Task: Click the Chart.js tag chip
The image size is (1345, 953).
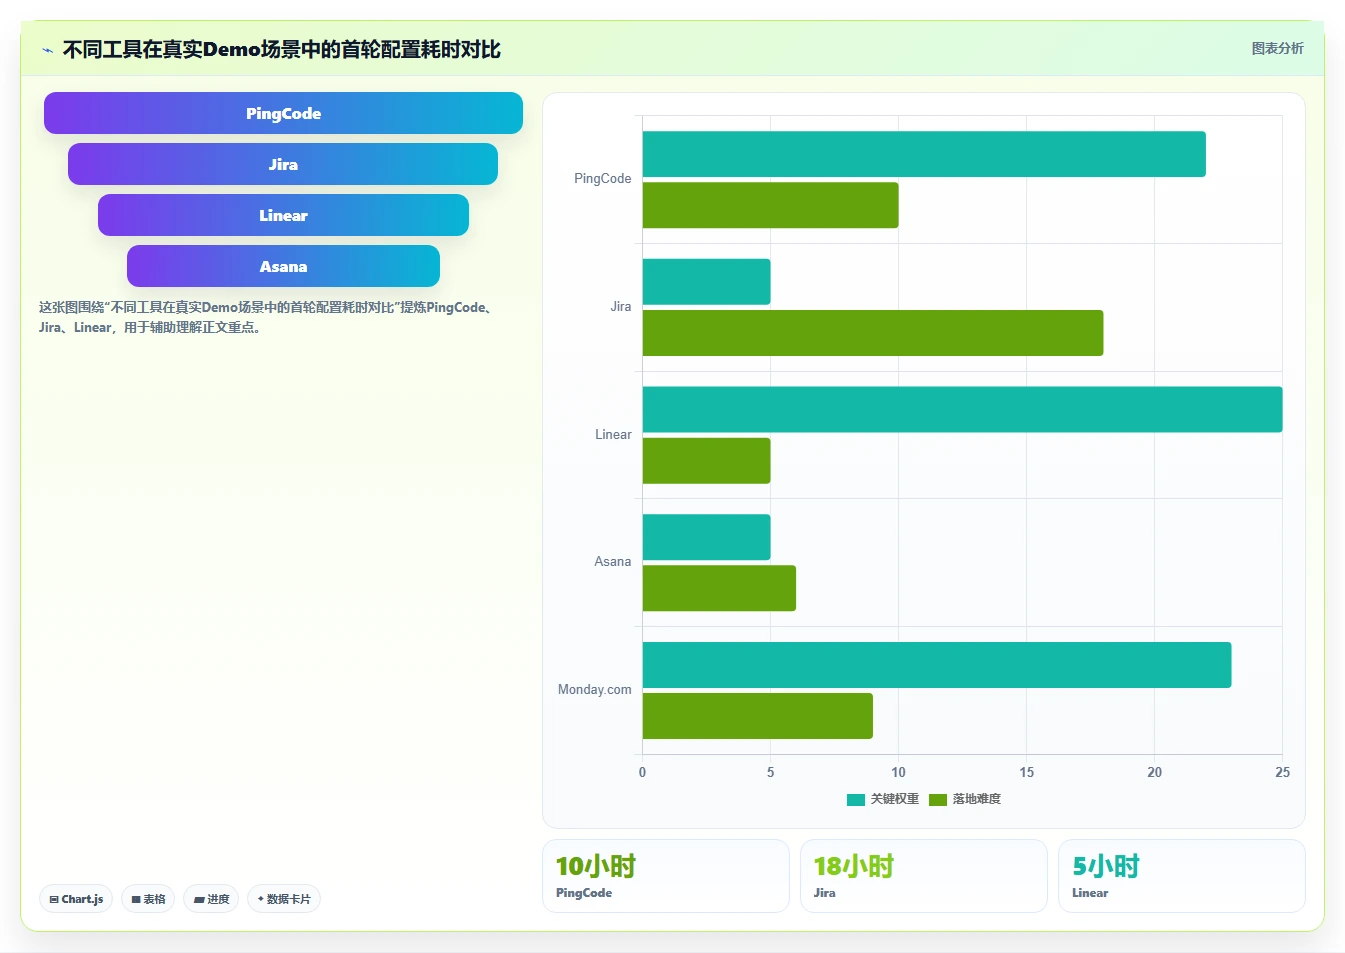Action: 76,899
